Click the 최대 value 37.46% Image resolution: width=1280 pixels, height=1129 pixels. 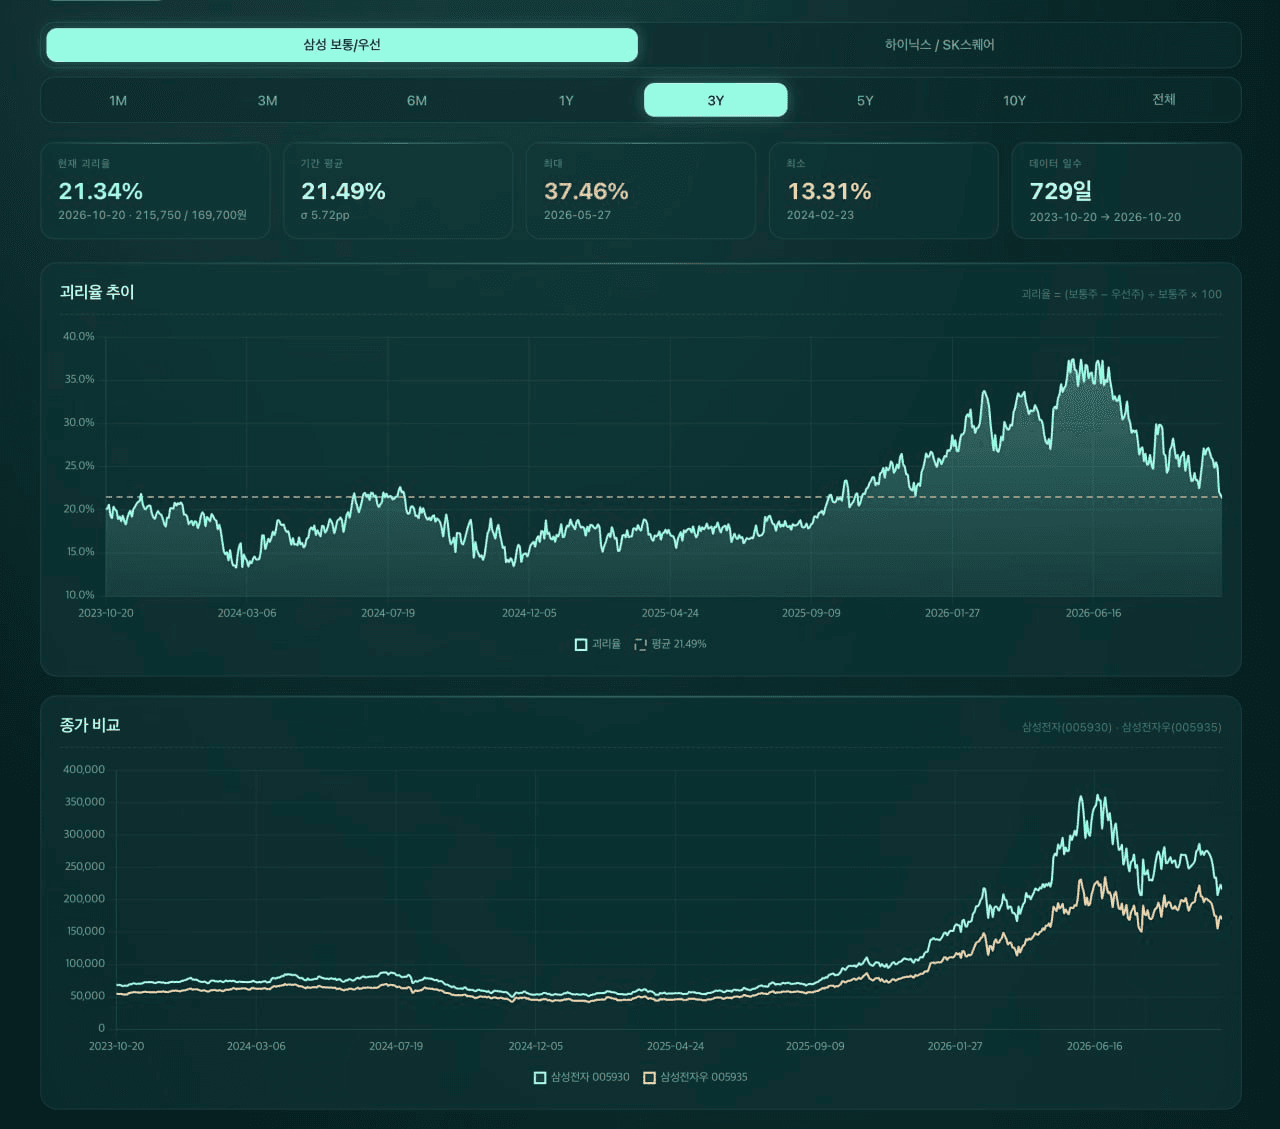pyautogui.click(x=586, y=191)
